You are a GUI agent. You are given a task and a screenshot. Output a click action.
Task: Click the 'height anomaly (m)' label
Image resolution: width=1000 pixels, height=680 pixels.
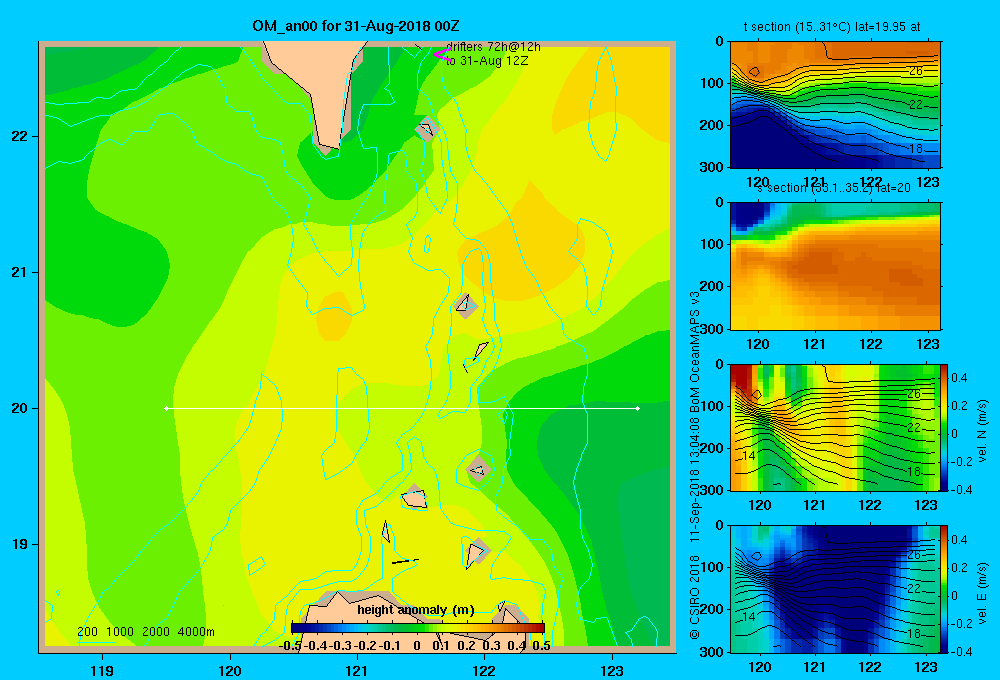[x=416, y=610]
